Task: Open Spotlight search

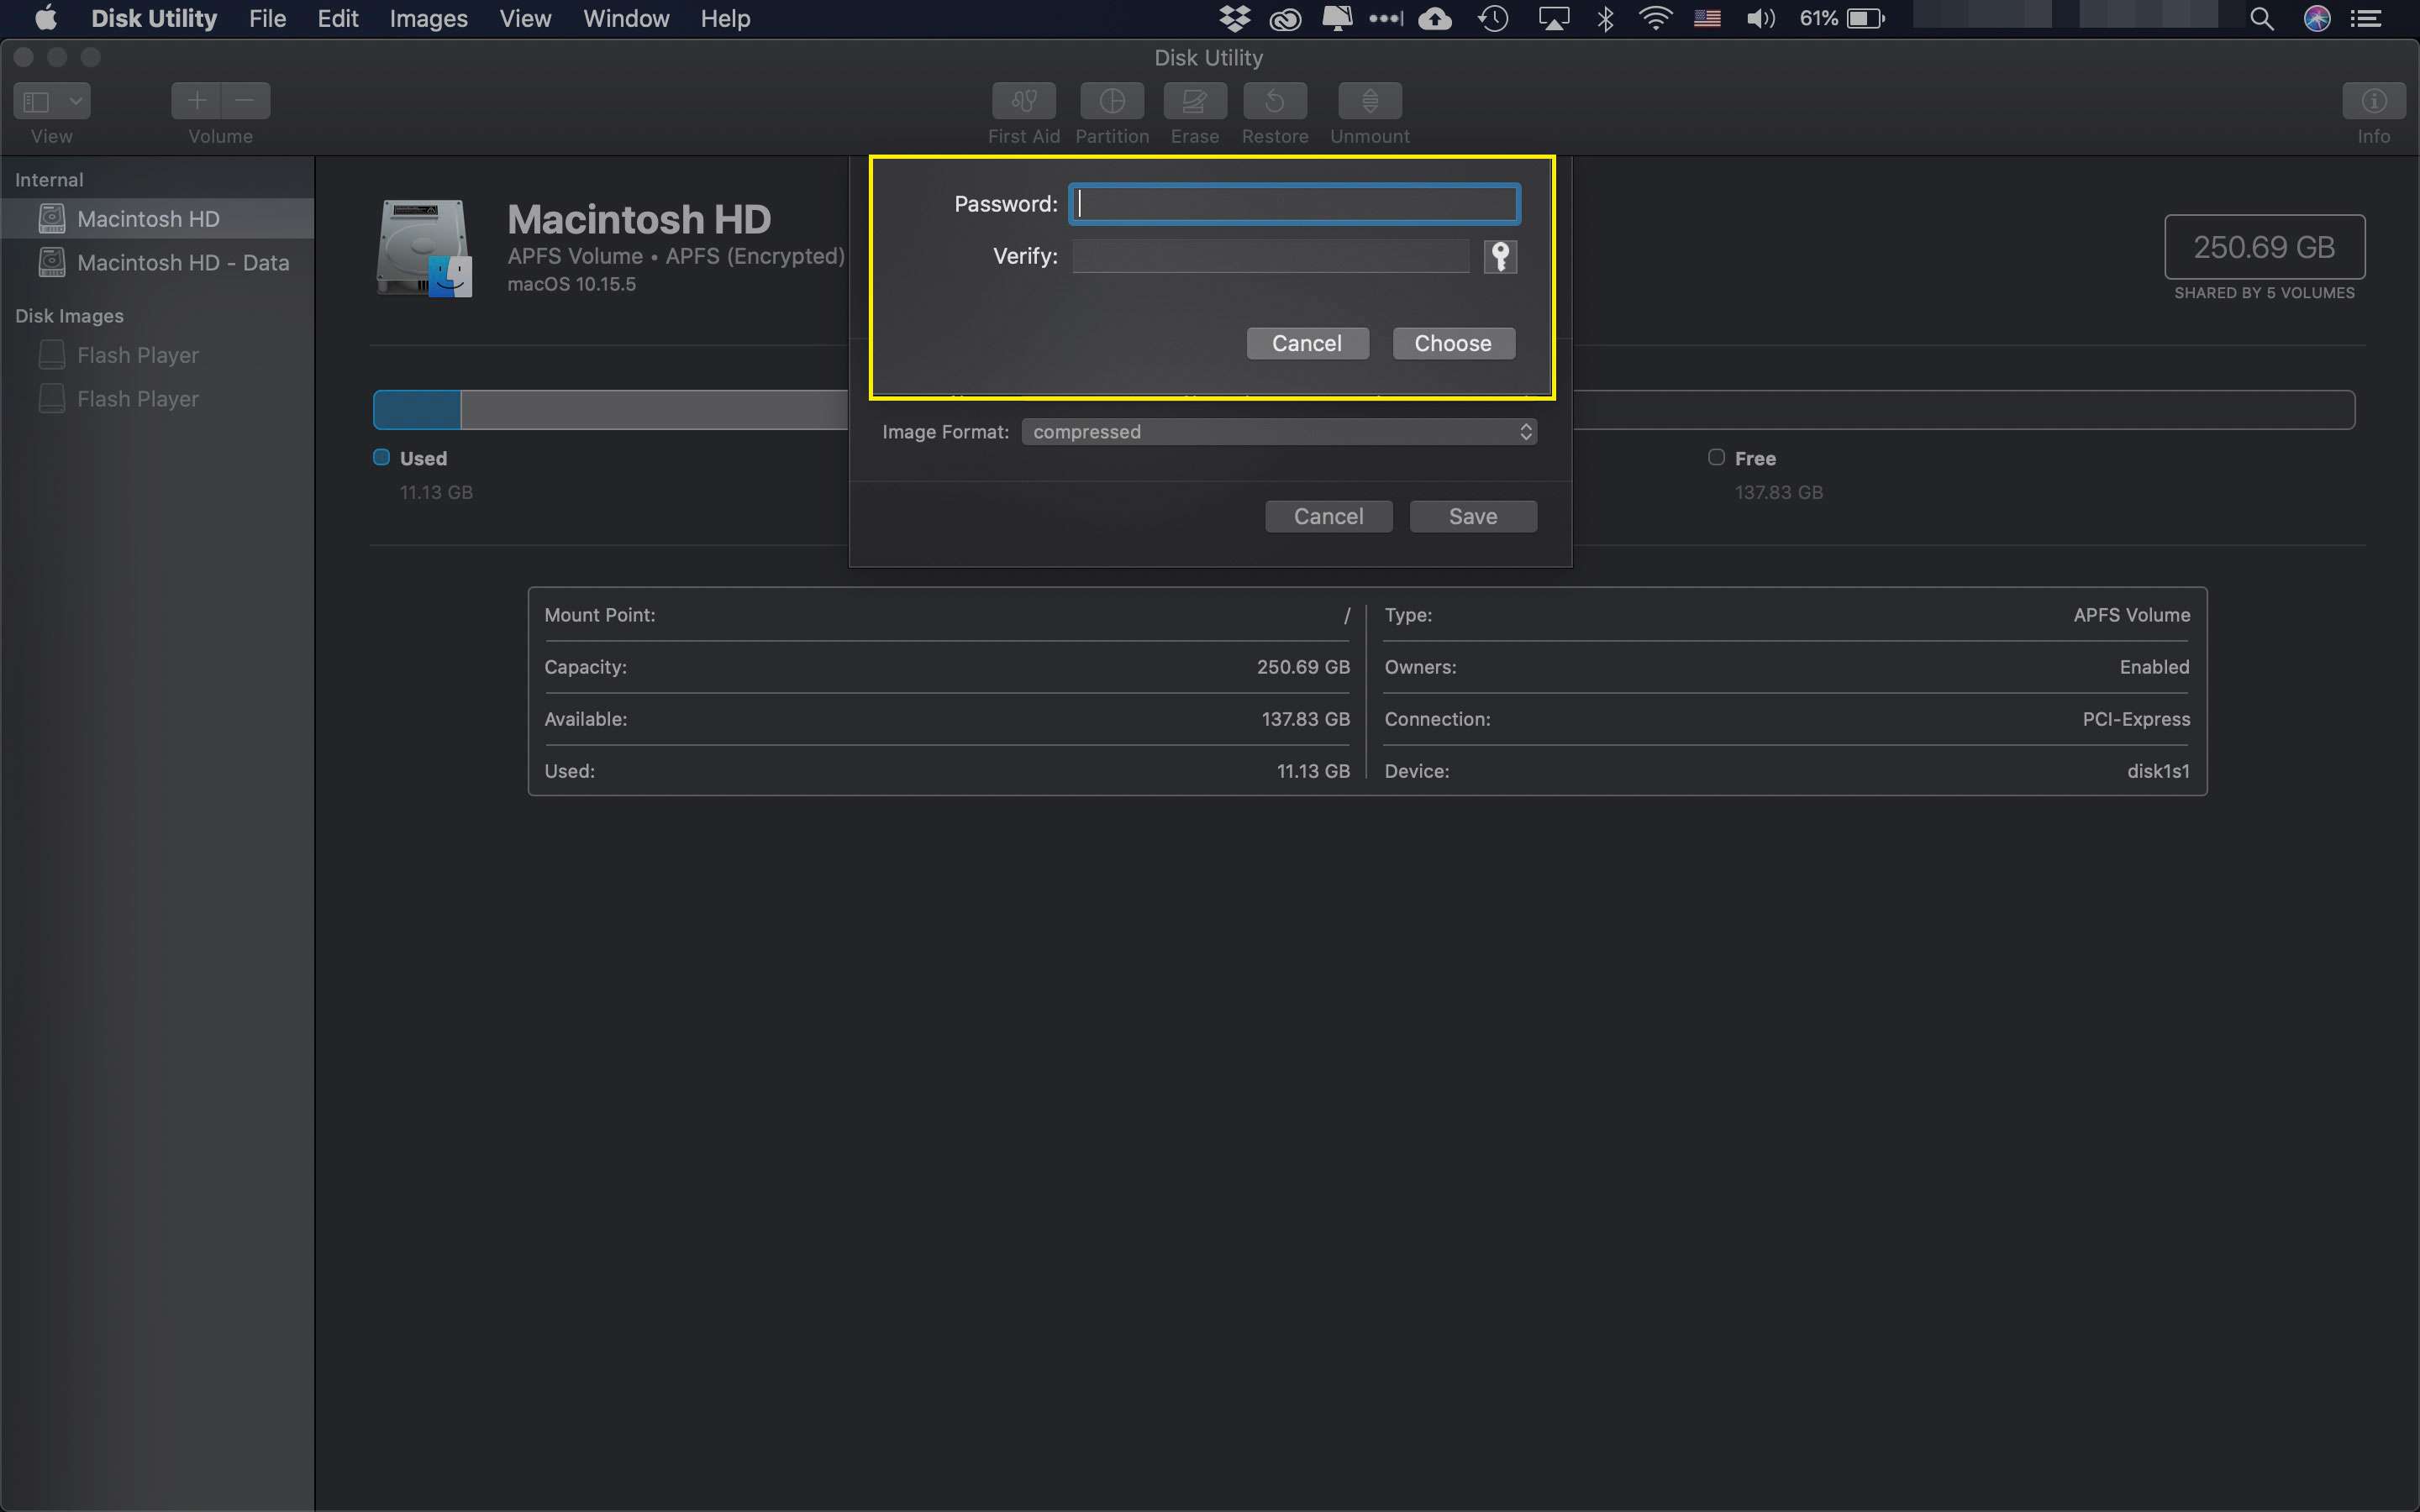Action: (2261, 18)
